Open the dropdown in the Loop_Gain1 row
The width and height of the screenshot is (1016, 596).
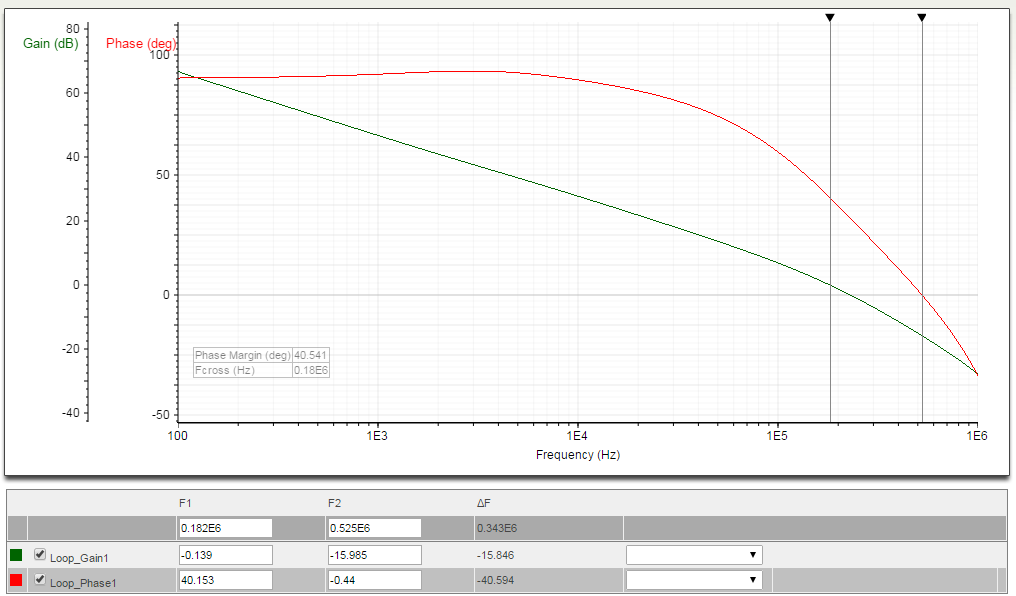point(693,554)
